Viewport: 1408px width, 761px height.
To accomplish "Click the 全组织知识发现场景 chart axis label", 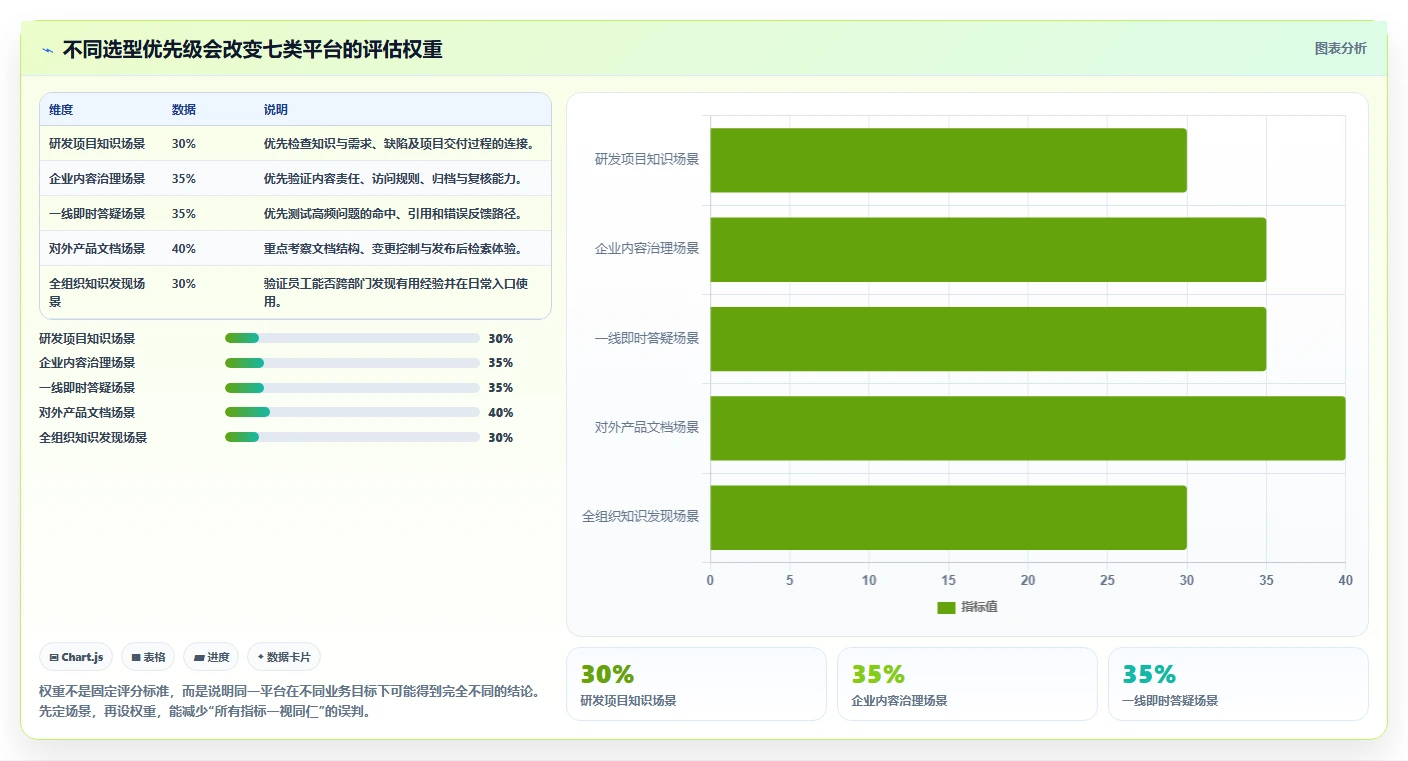I will point(641,517).
